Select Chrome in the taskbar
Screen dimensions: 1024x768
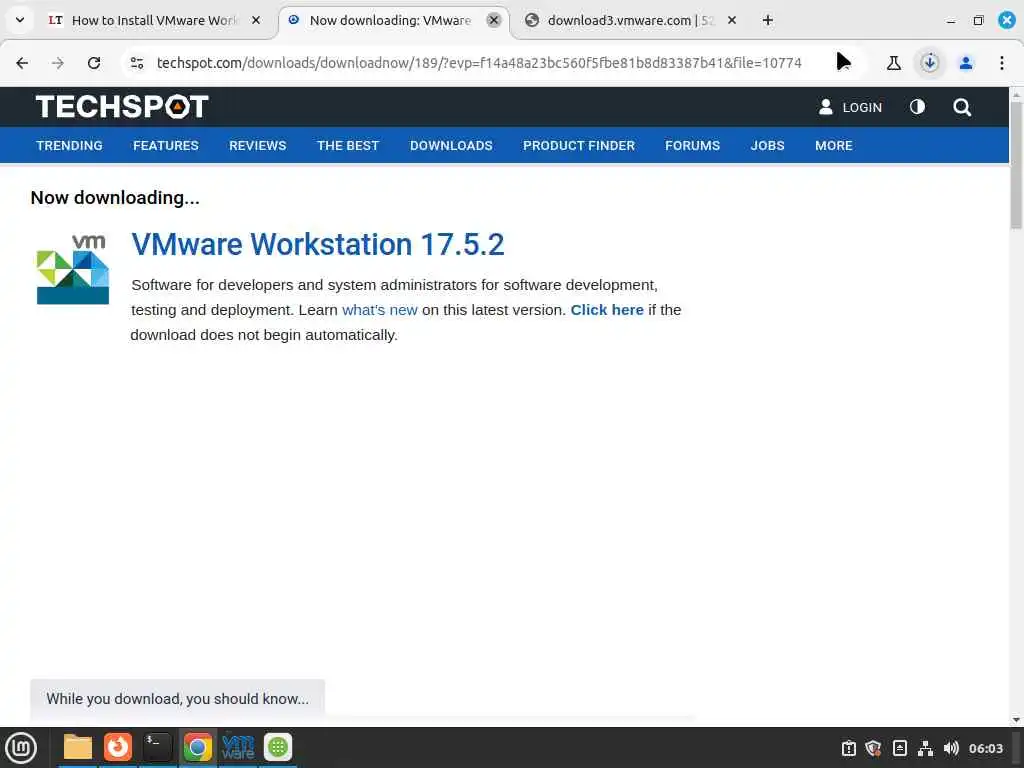[x=198, y=747]
